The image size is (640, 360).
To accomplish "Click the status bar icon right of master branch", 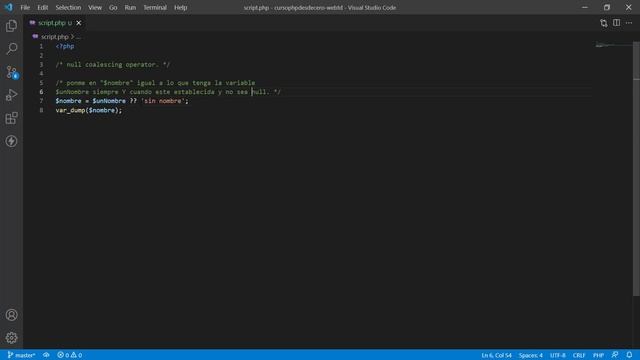I will tap(46, 355).
